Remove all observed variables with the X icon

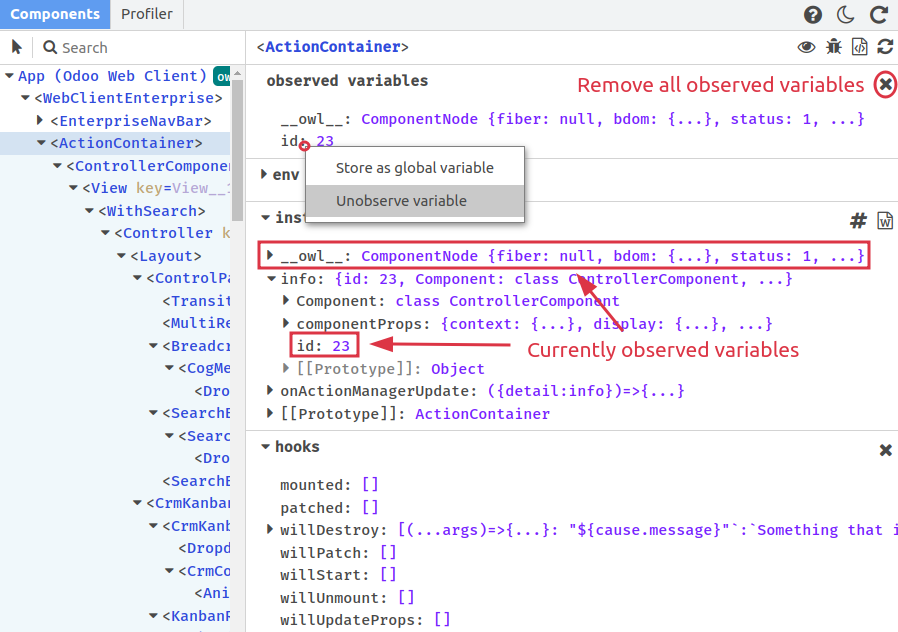885,85
